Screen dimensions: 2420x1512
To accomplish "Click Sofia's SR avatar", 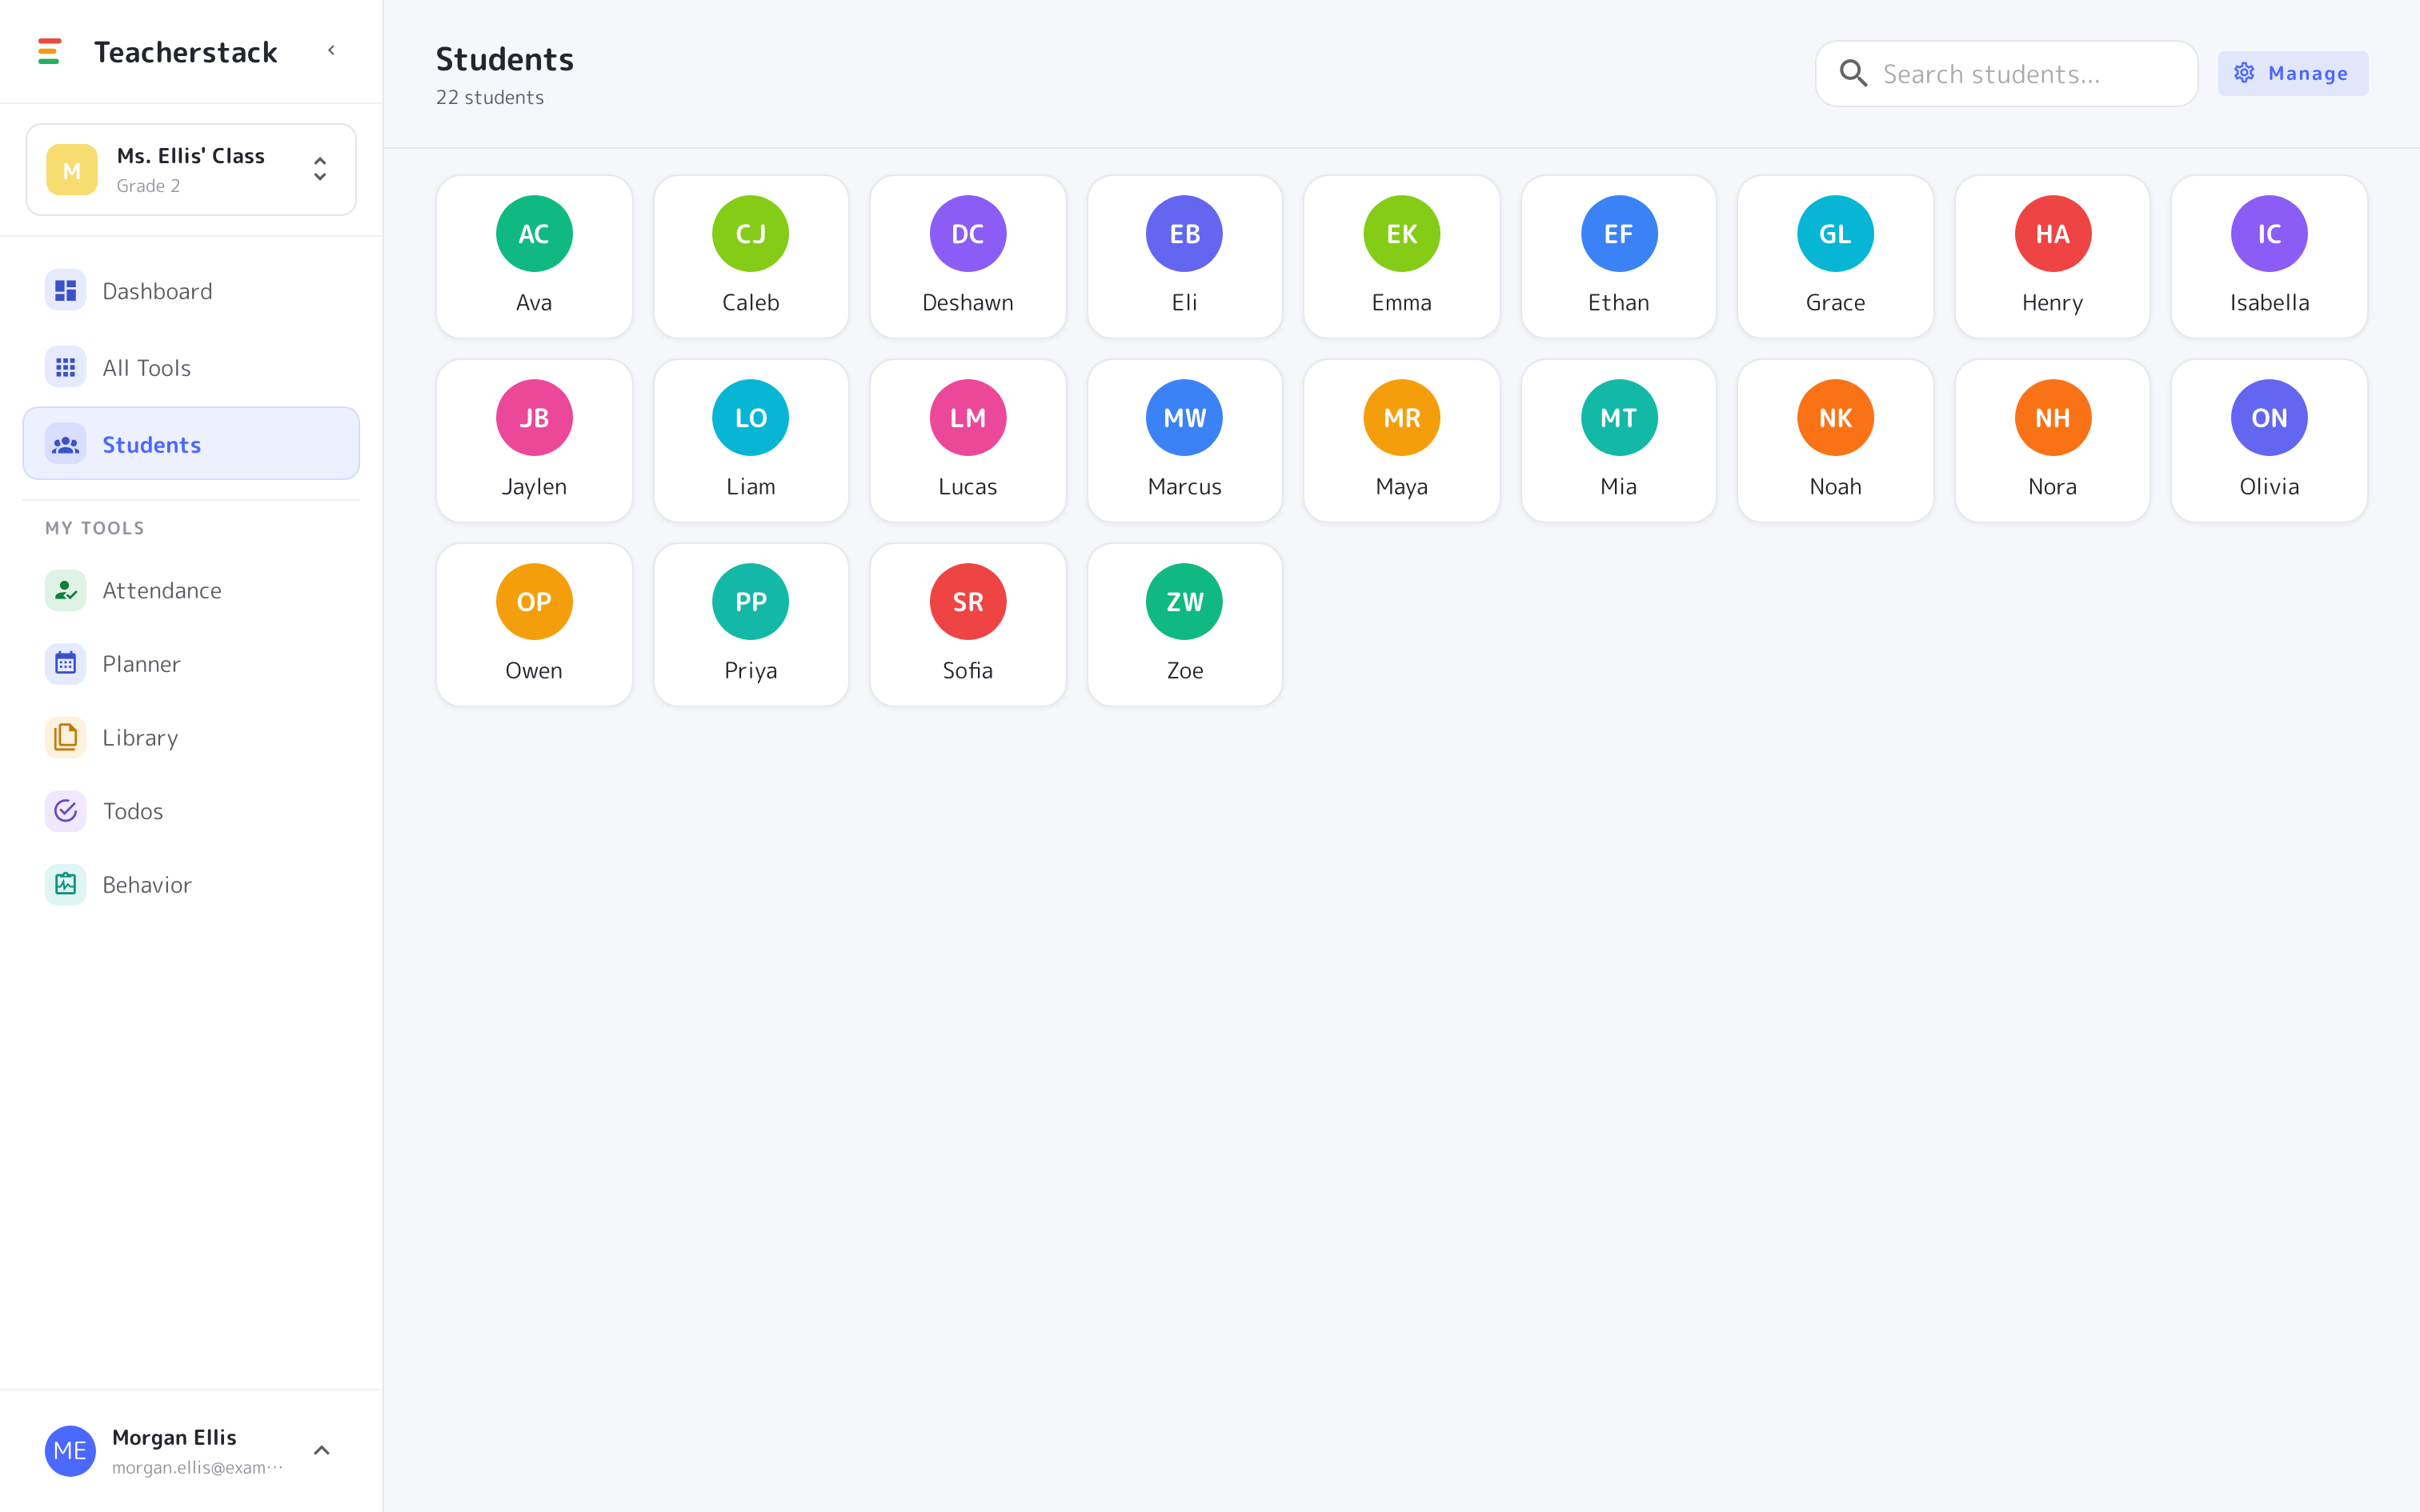I will pyautogui.click(x=967, y=602).
